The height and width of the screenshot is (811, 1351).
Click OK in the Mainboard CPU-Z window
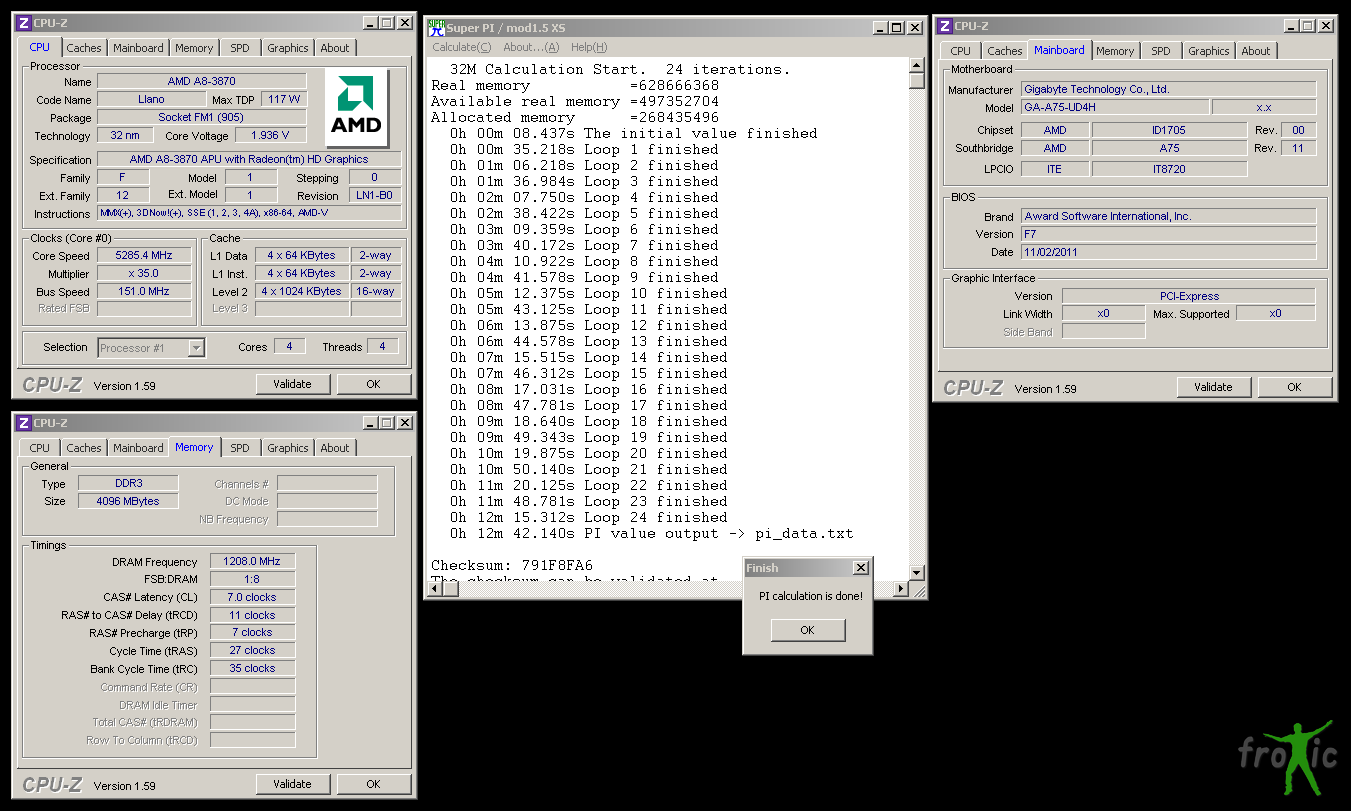pos(1294,387)
